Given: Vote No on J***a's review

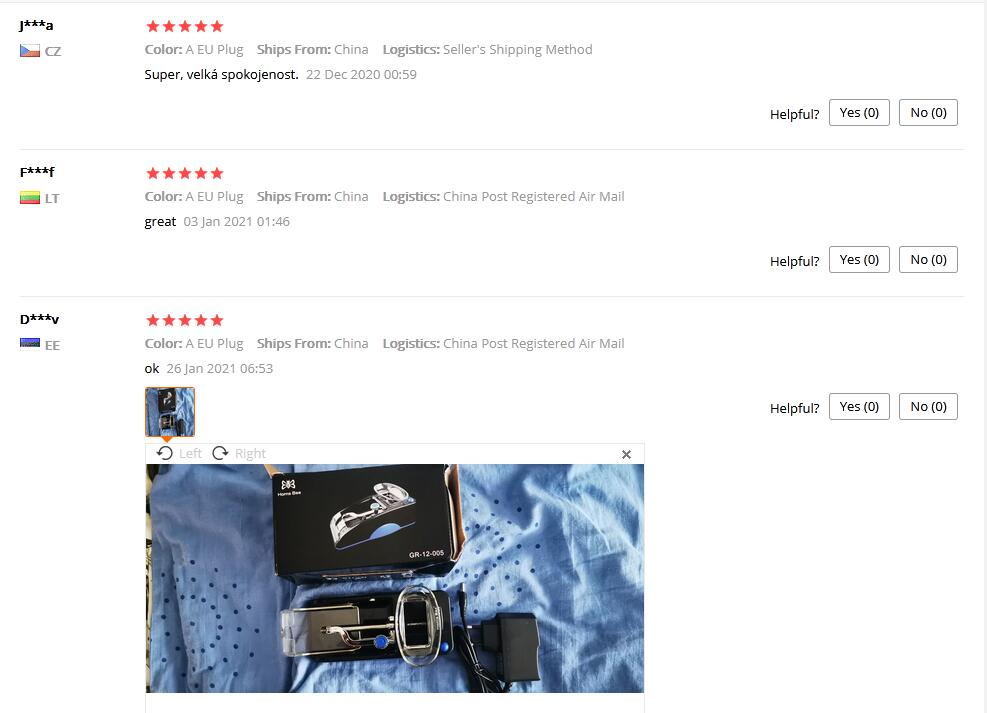Looking at the screenshot, I should point(928,113).
